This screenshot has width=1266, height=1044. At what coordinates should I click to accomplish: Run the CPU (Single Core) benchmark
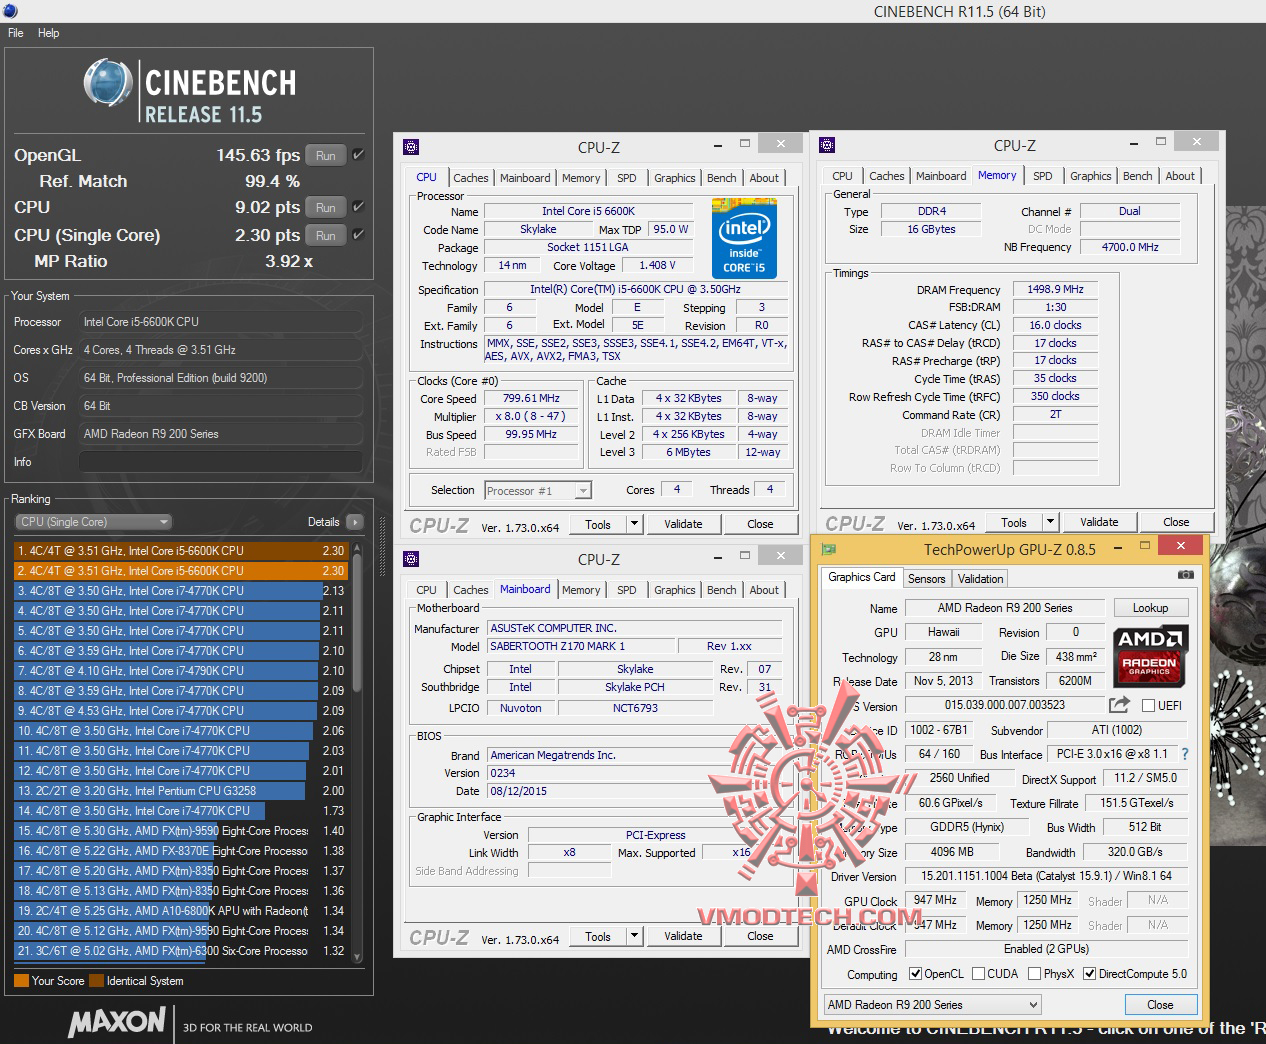coord(326,235)
